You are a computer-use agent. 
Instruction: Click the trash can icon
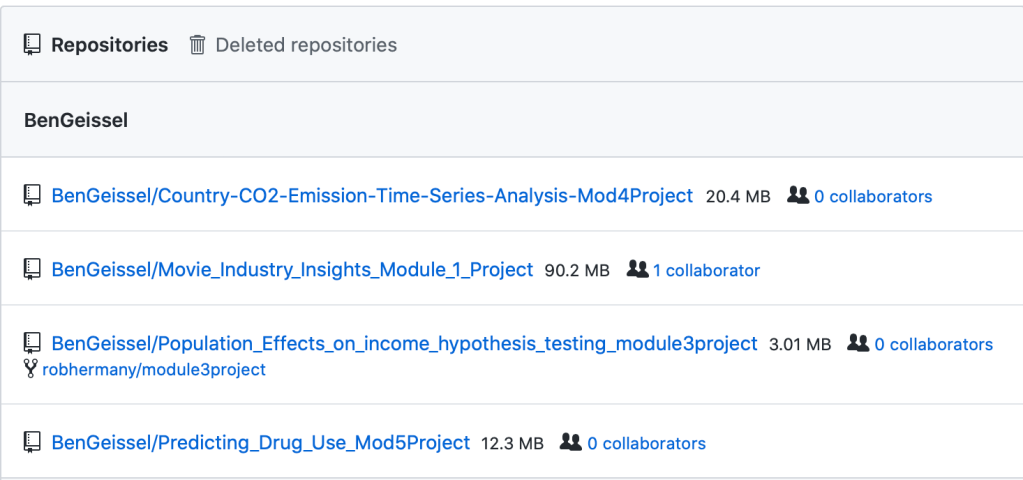click(198, 45)
